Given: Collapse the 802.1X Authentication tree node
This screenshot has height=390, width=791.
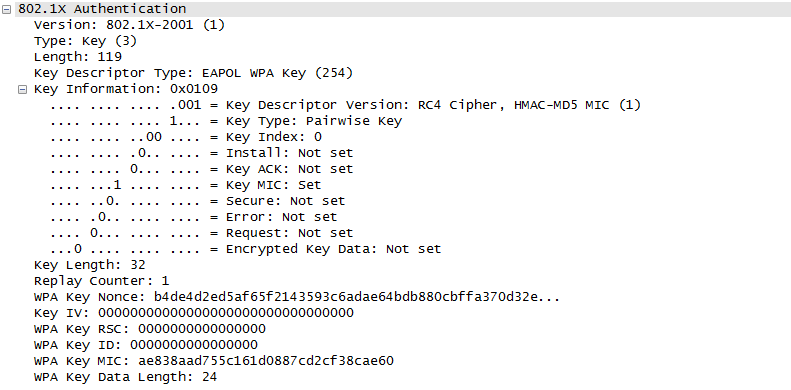Looking at the screenshot, I should (x=6, y=9).
